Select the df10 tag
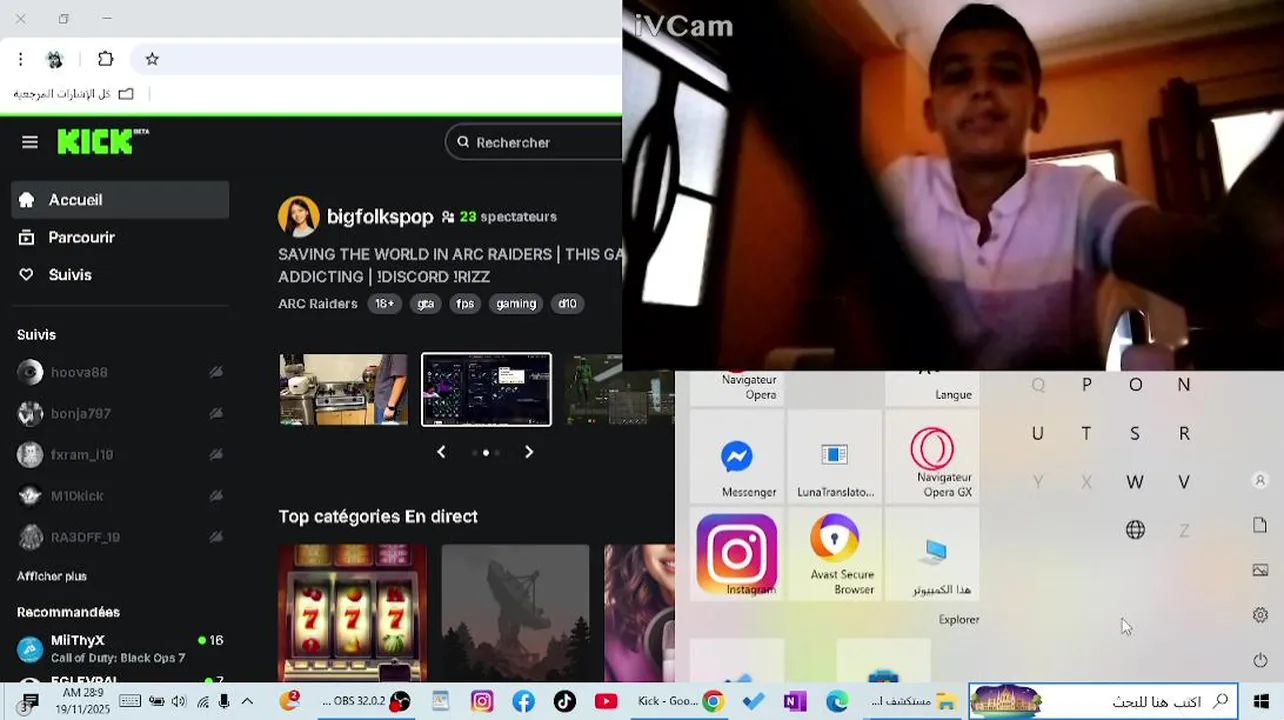The image size is (1284, 720). 567,304
